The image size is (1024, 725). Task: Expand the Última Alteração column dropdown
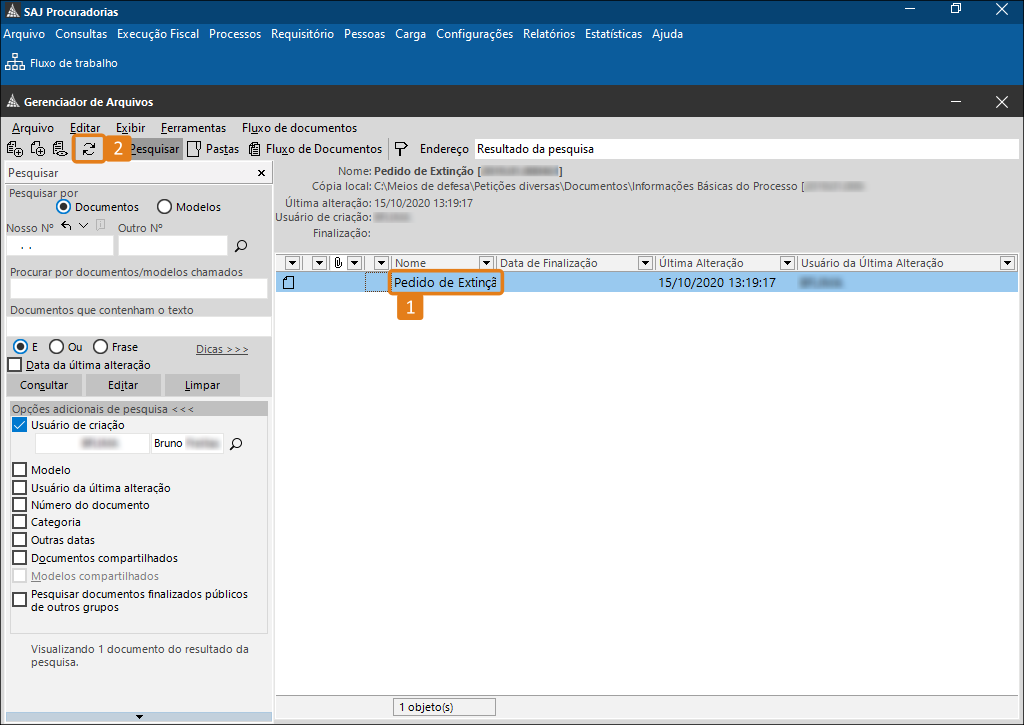coord(787,263)
